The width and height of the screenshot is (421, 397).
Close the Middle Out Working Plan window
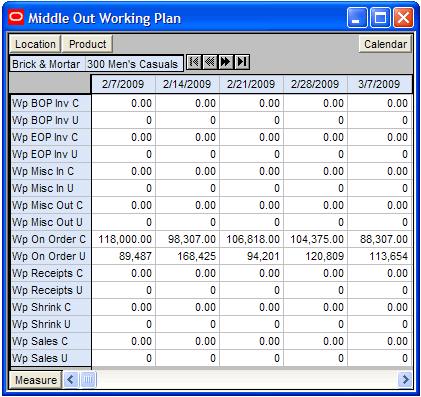(403, 18)
